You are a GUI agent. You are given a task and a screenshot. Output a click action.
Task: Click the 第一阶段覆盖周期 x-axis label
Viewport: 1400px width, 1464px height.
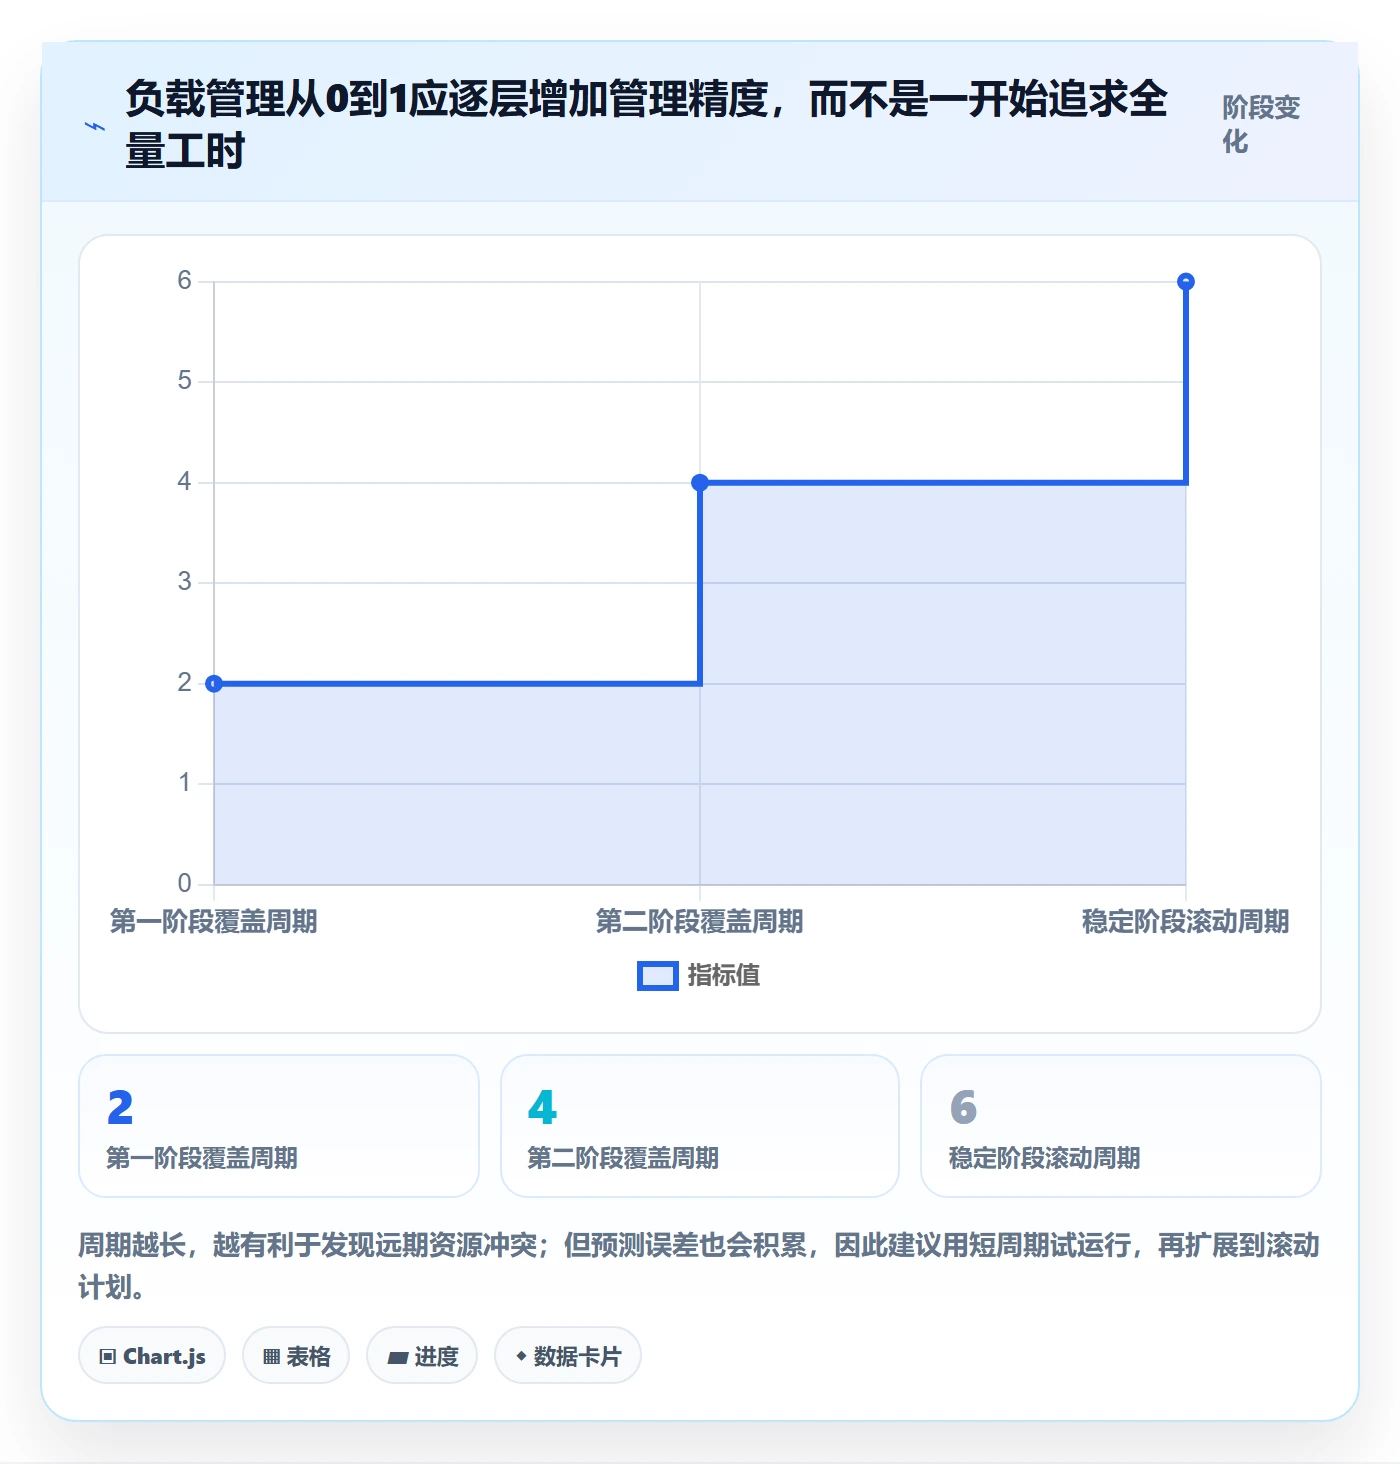(x=214, y=922)
